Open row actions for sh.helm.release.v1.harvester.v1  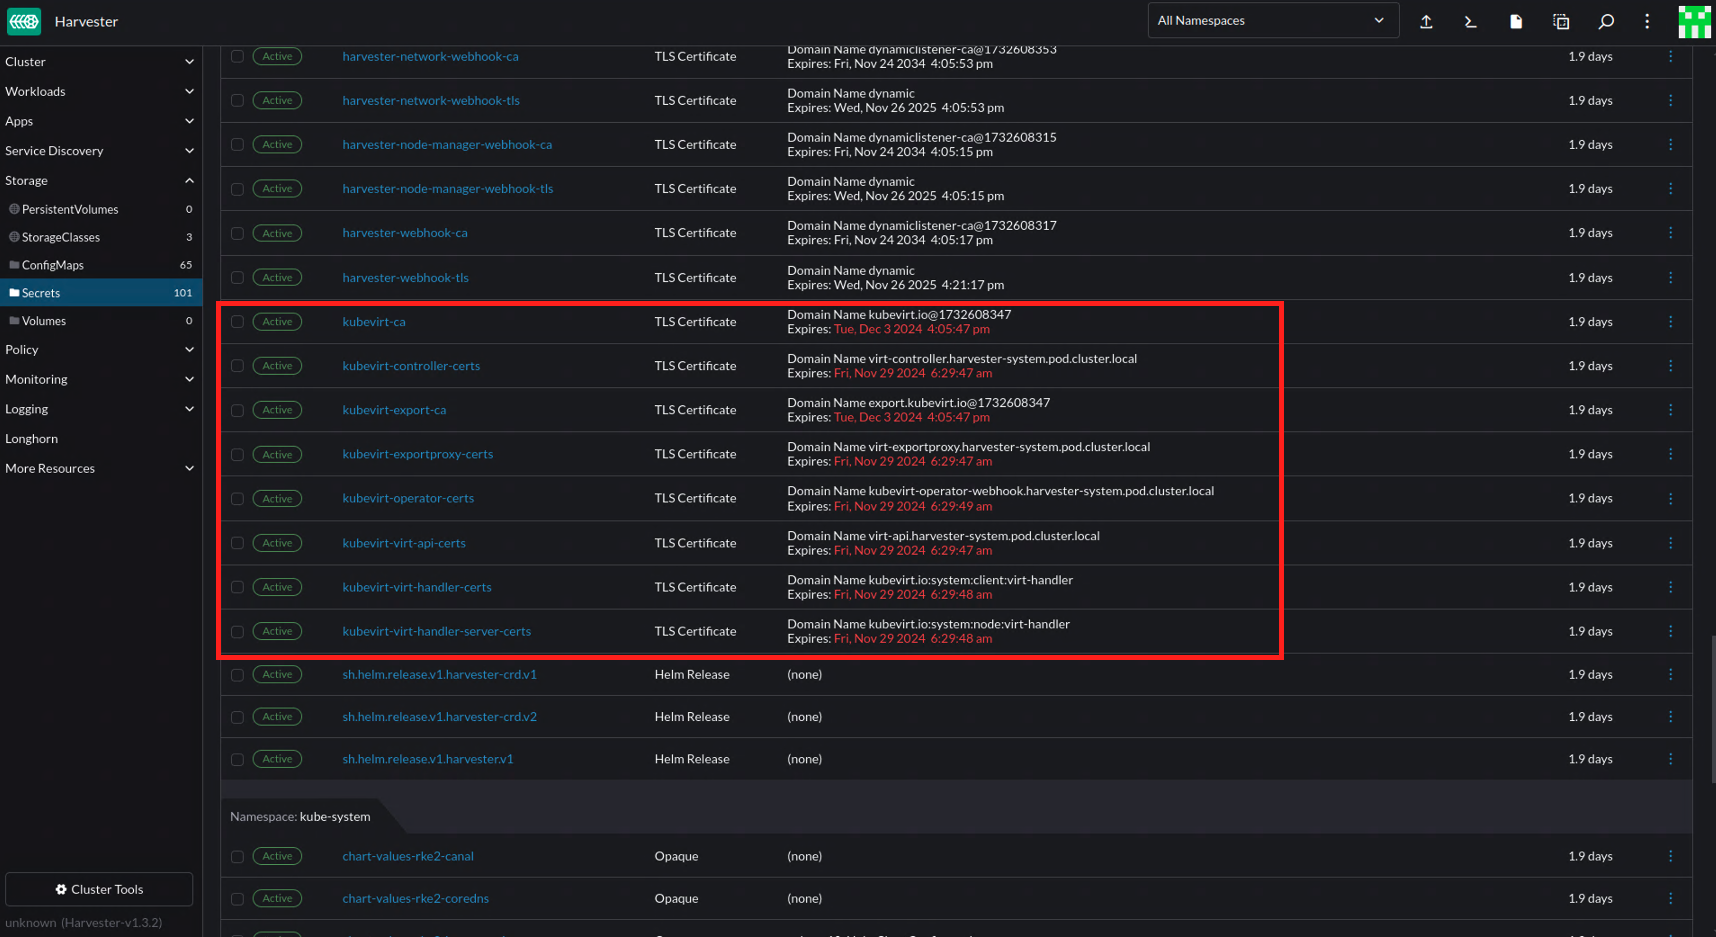(x=1670, y=759)
